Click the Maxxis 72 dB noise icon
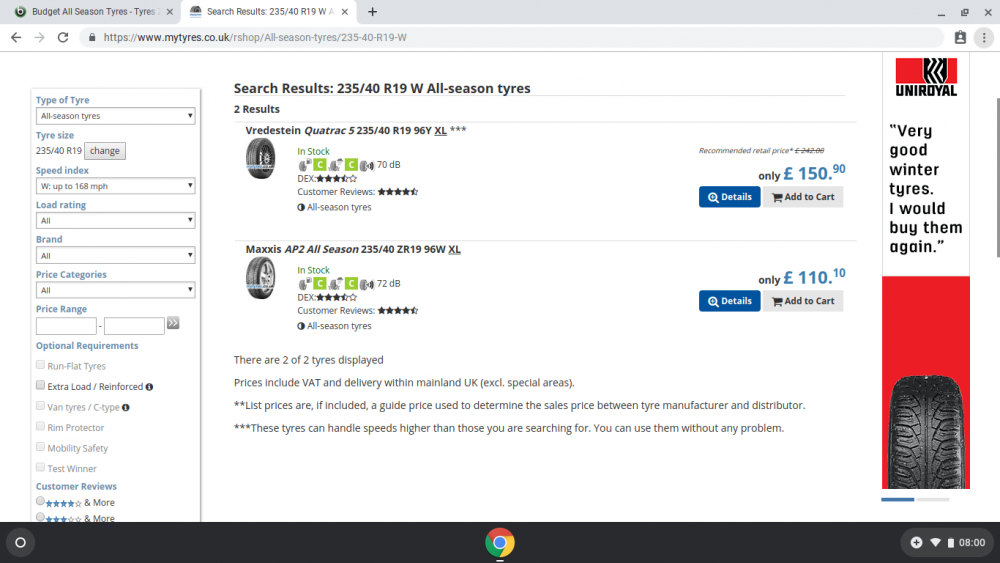This screenshot has height=563, width=1000. pyautogui.click(x=367, y=284)
